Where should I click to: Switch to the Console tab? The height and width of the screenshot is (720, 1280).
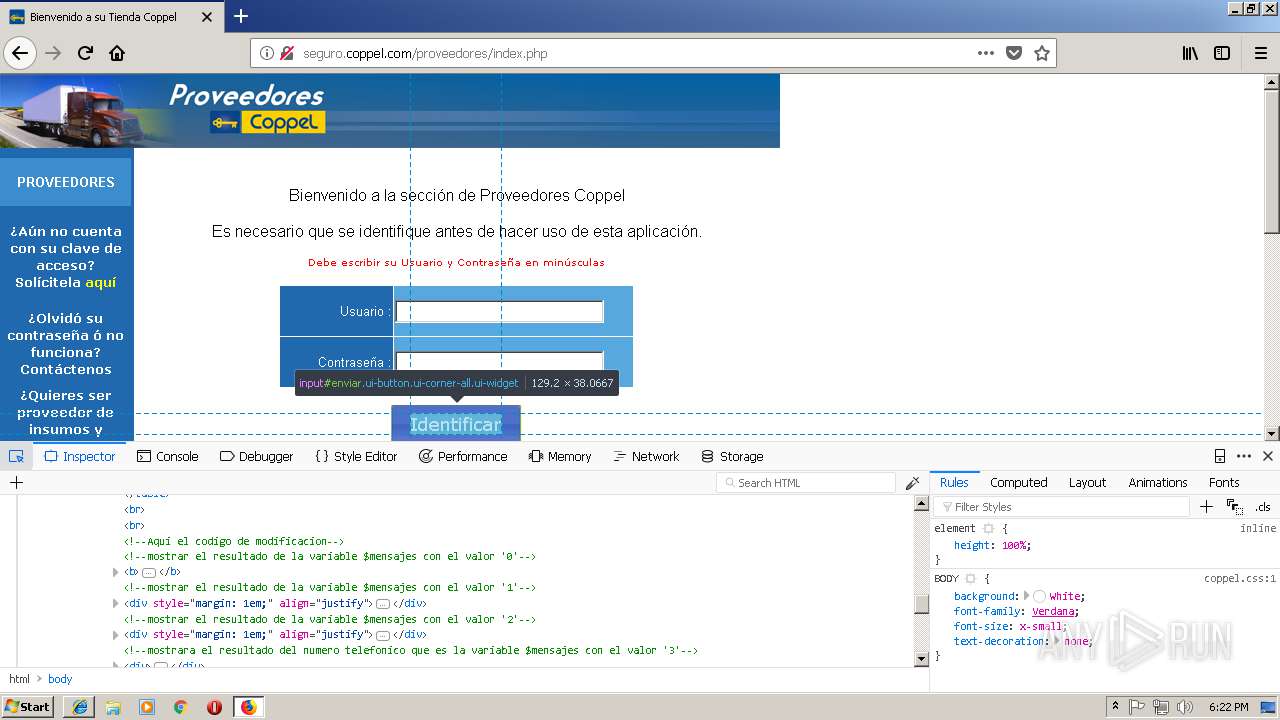[167, 456]
